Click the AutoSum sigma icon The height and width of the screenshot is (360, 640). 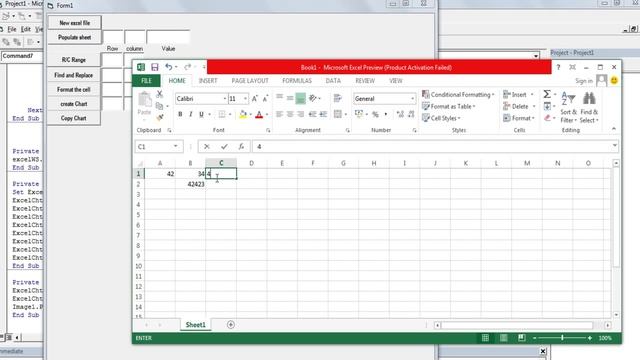coord(547,95)
